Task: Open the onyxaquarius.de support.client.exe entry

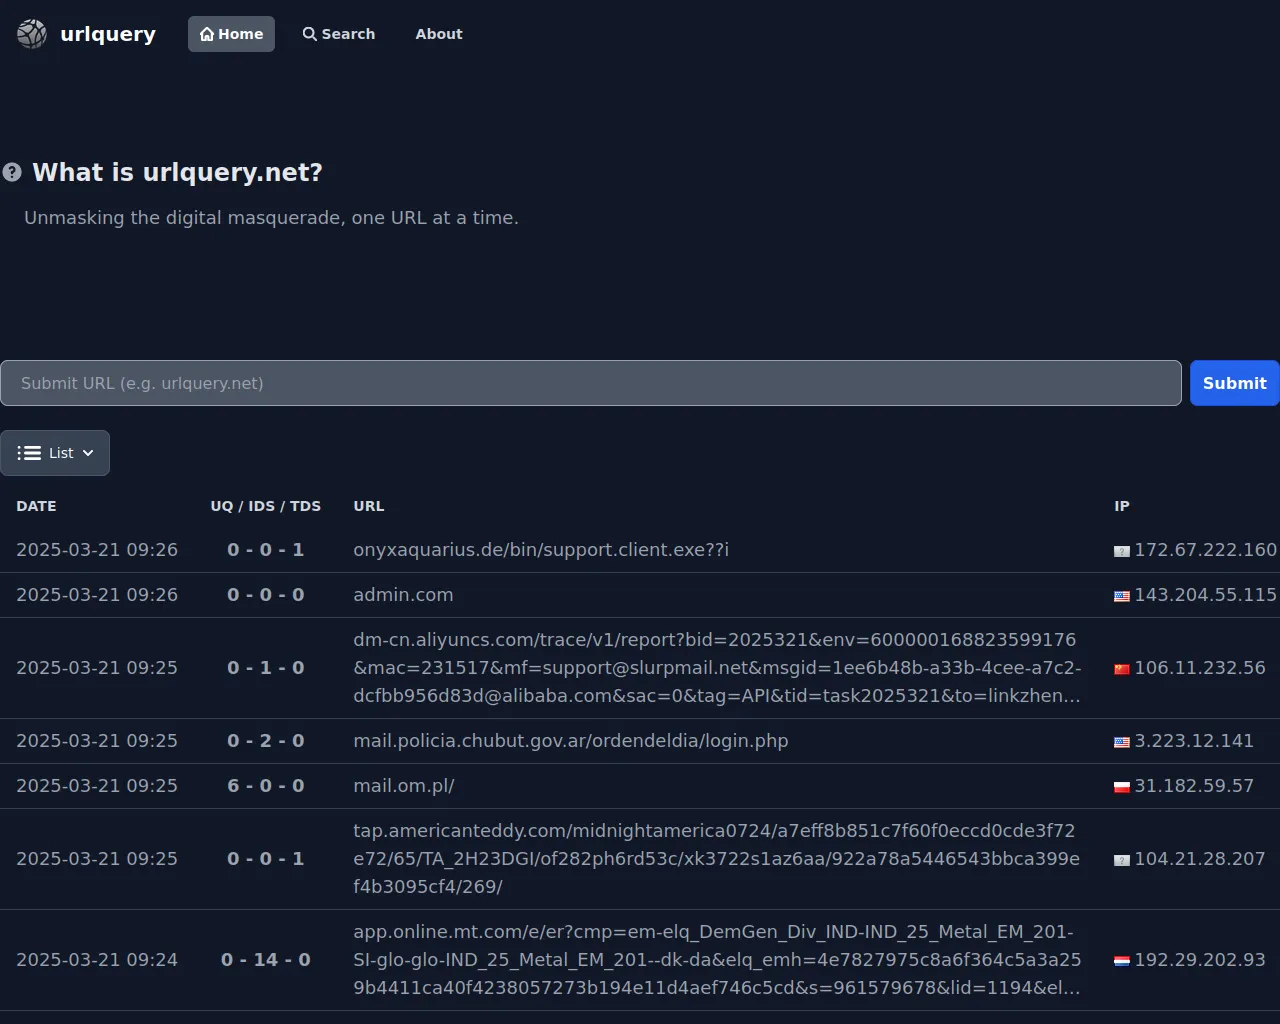Action: pyautogui.click(x=541, y=550)
